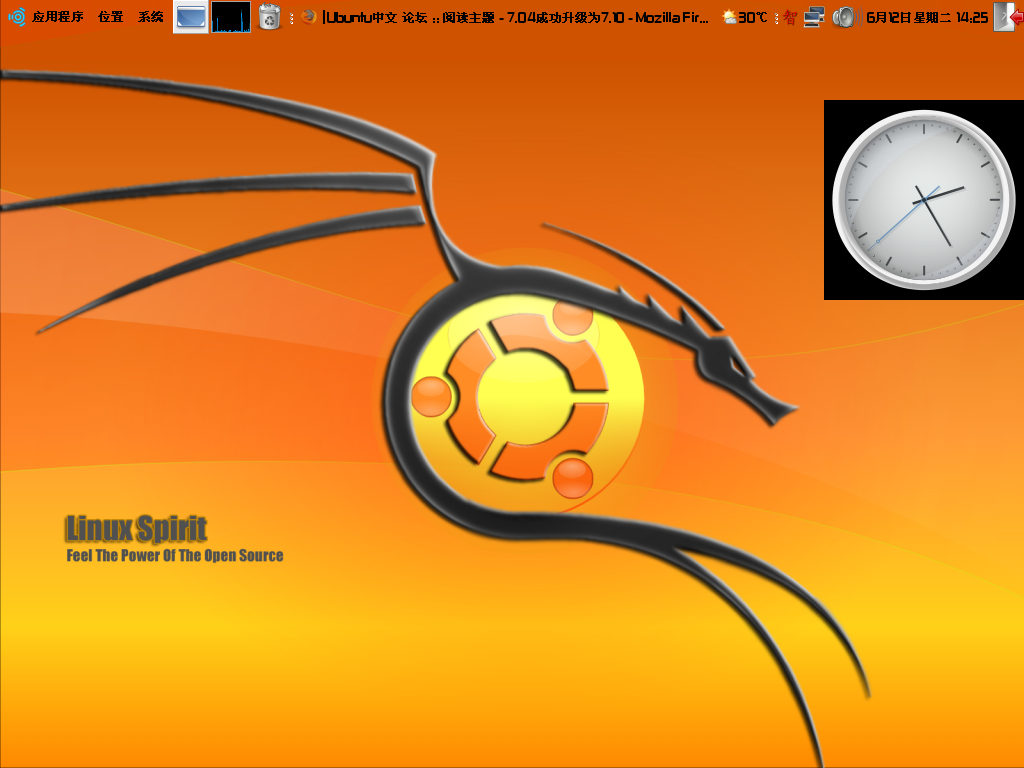Open the network monitor computers icon
The width and height of the screenshot is (1024, 768).
814,17
